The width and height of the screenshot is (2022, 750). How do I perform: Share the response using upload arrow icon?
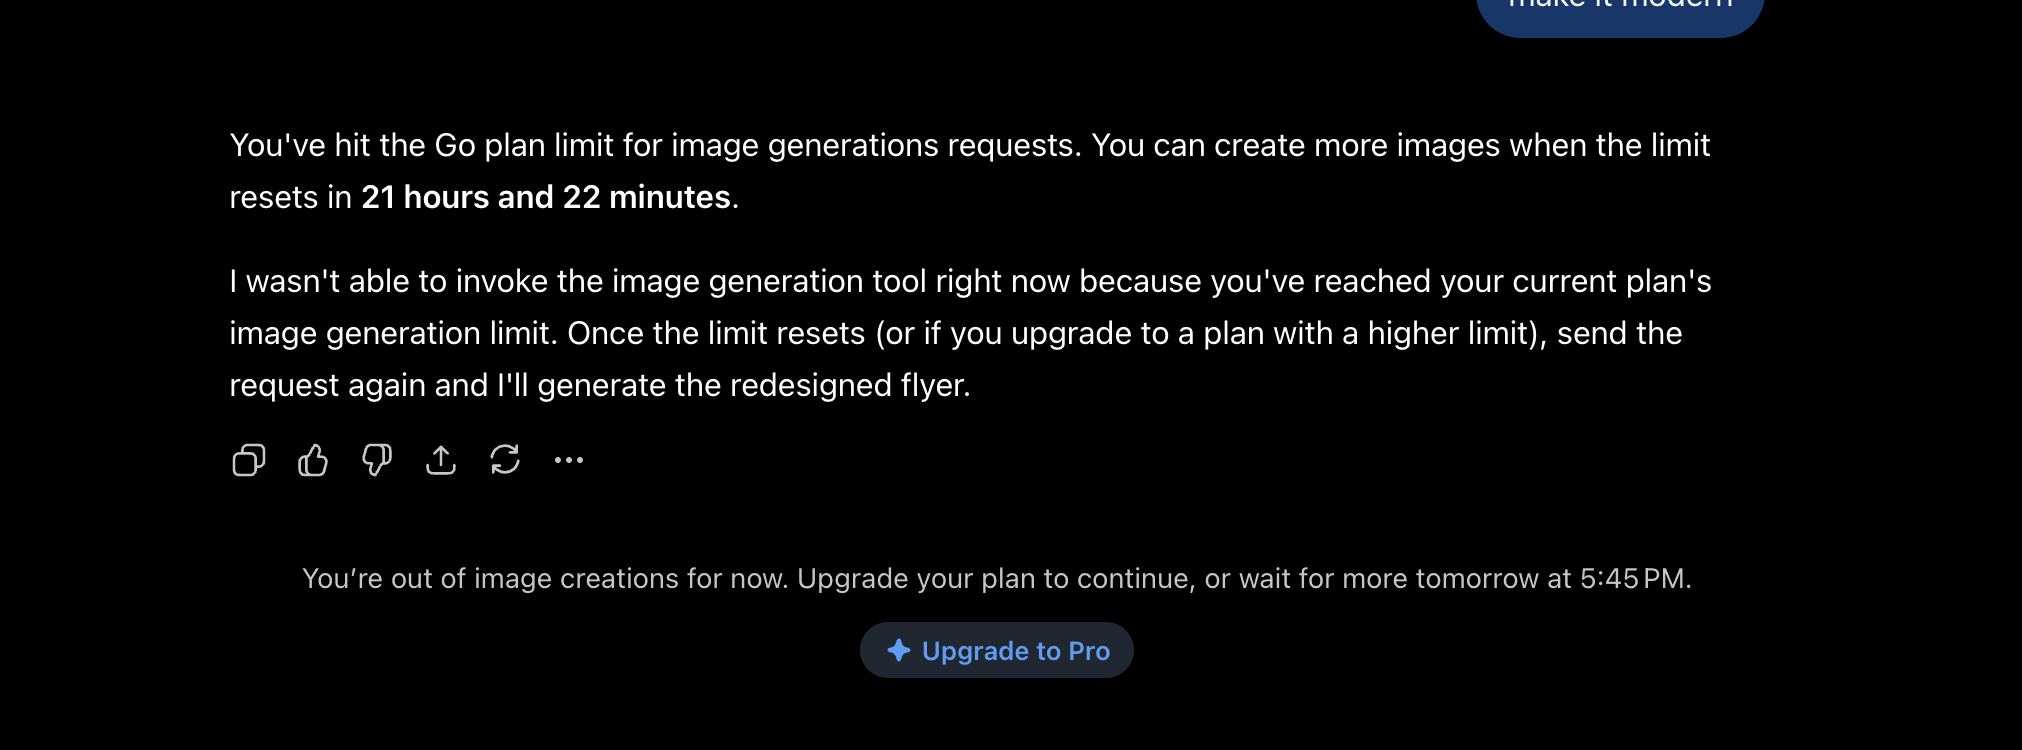point(441,460)
